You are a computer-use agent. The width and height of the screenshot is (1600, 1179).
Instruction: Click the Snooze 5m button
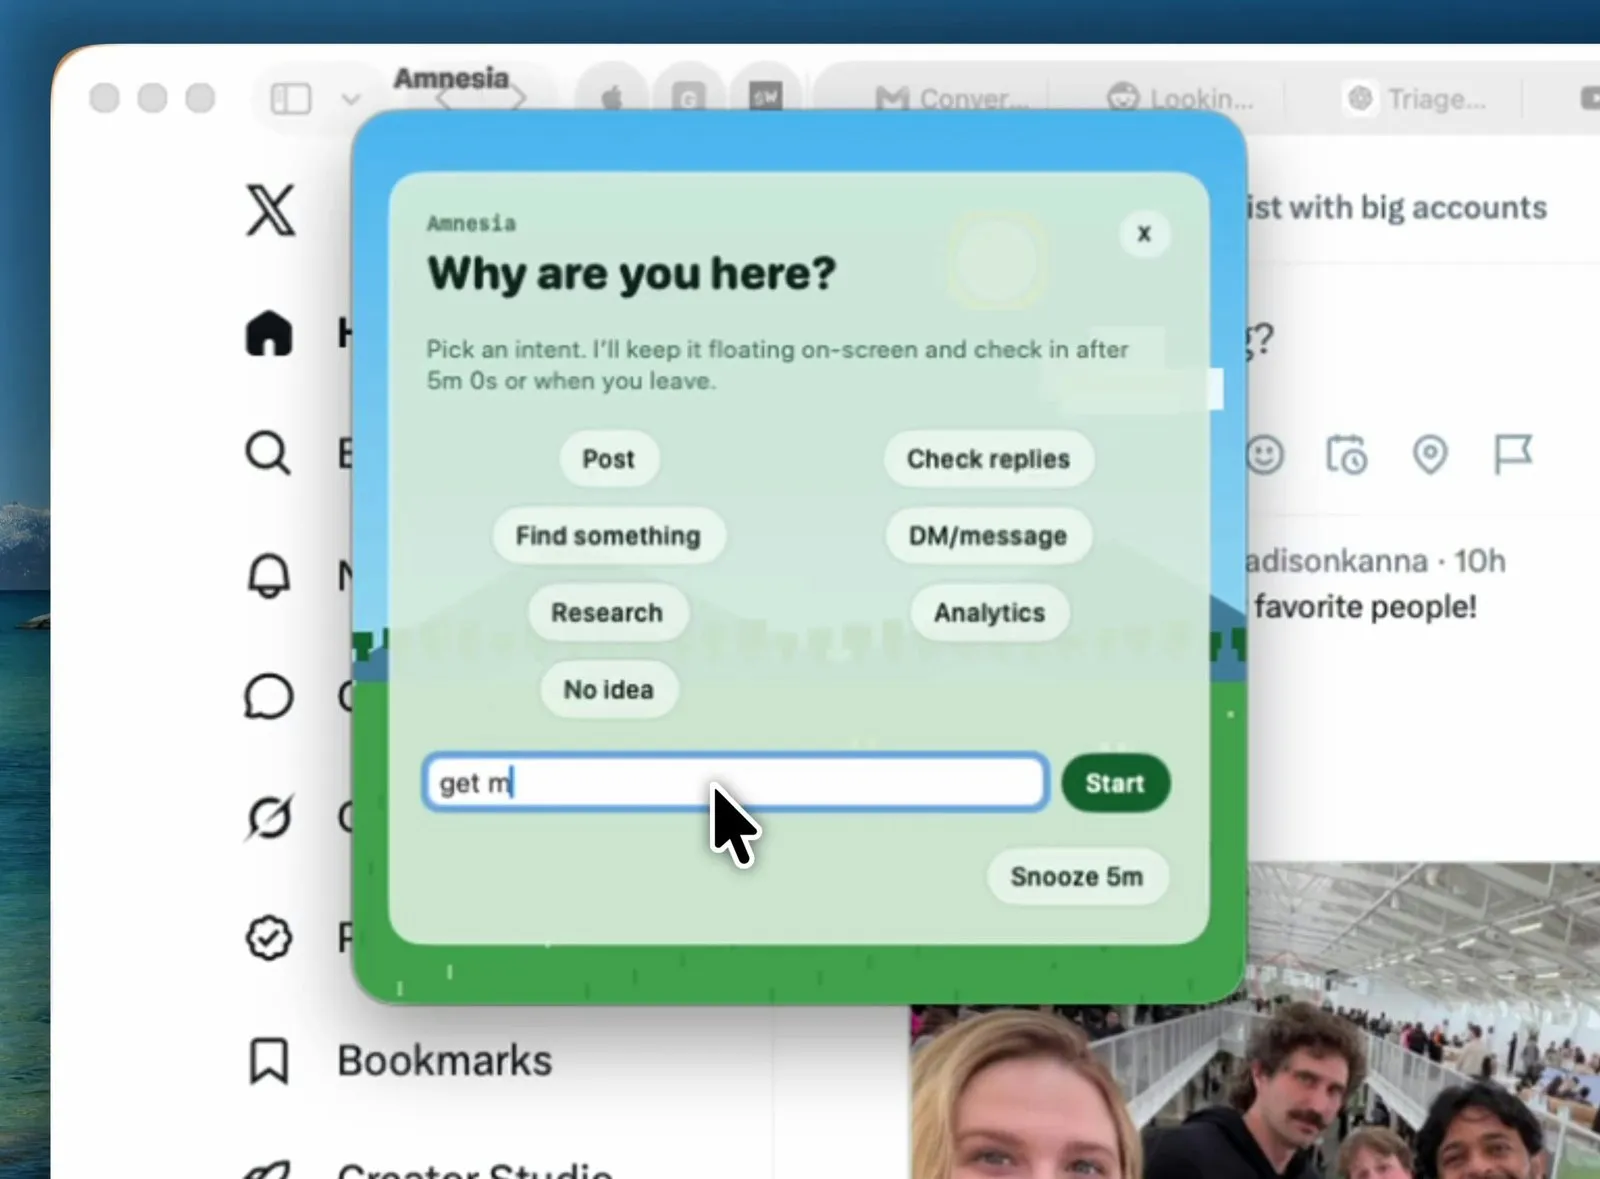(1076, 877)
